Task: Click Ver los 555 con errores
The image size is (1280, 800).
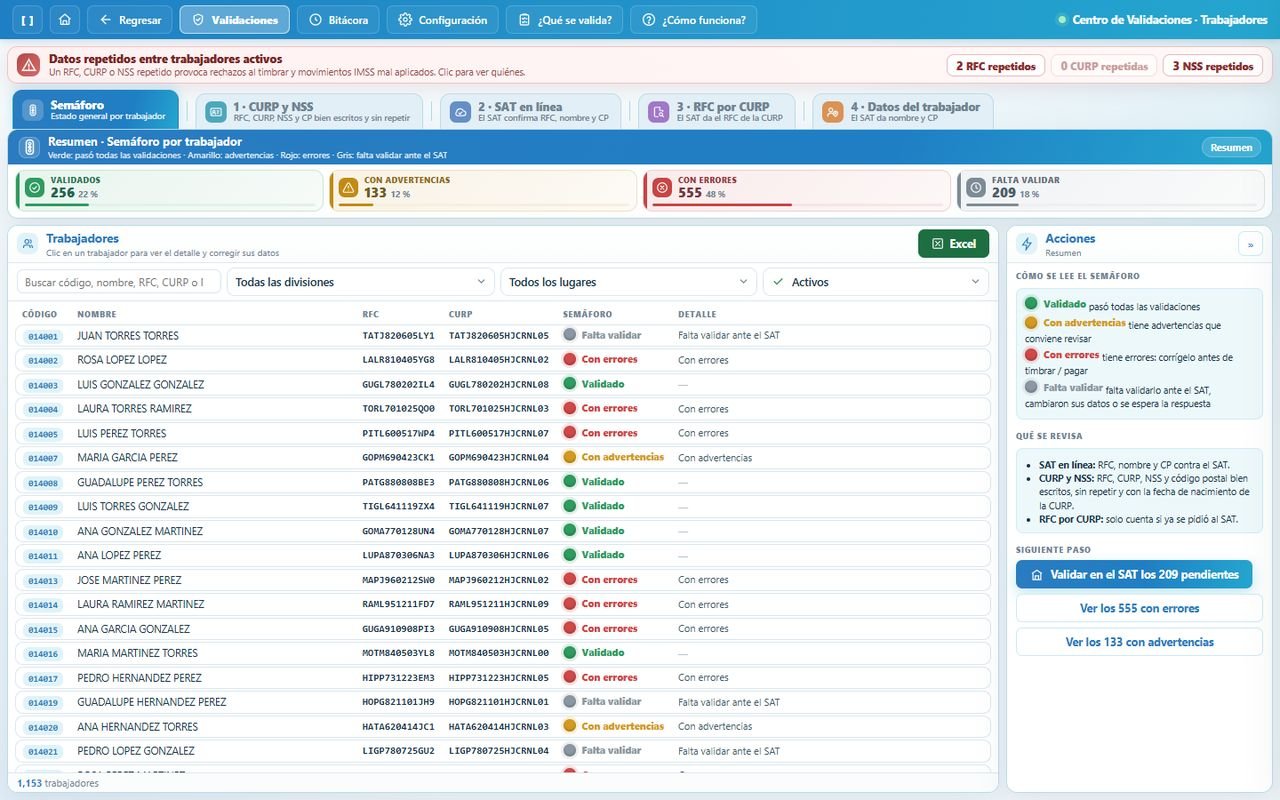Action: pyautogui.click(x=1139, y=608)
